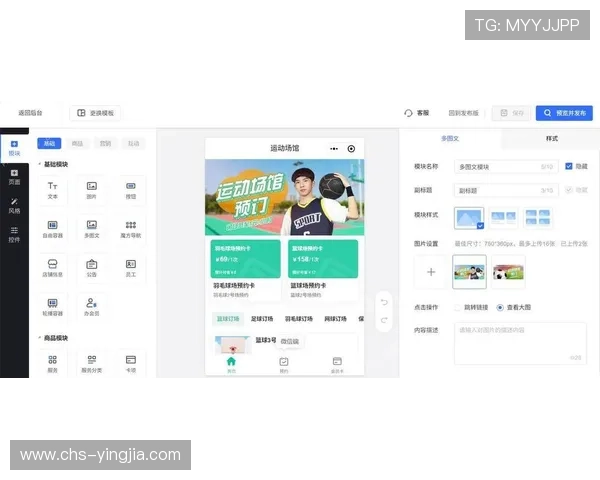Click the circular target icon in preview header
Image resolution: width=600 pixels, height=480 pixels.
(x=351, y=149)
